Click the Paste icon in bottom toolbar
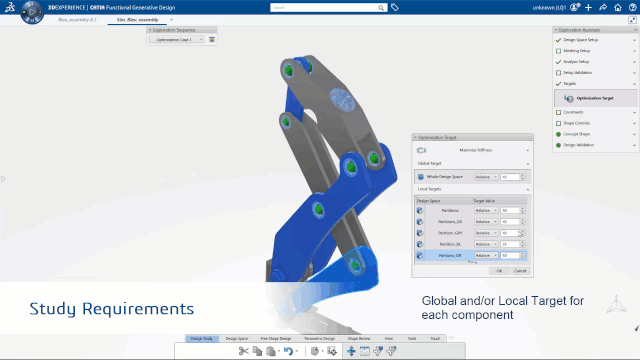The width and height of the screenshot is (640, 360). click(x=271, y=351)
